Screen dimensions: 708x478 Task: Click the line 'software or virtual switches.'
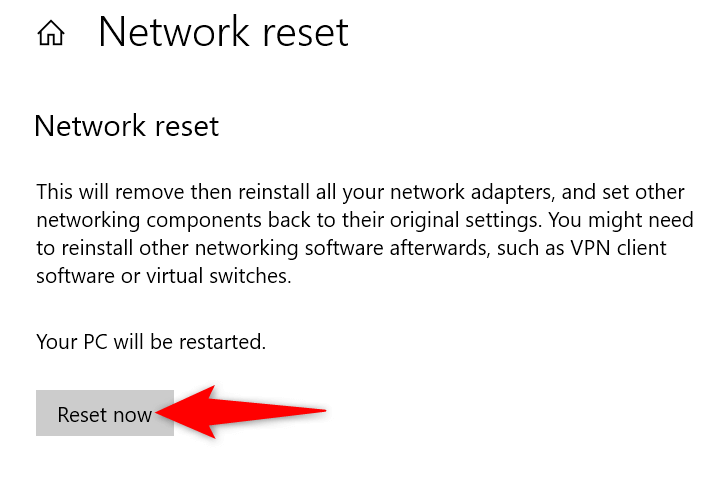(x=164, y=275)
